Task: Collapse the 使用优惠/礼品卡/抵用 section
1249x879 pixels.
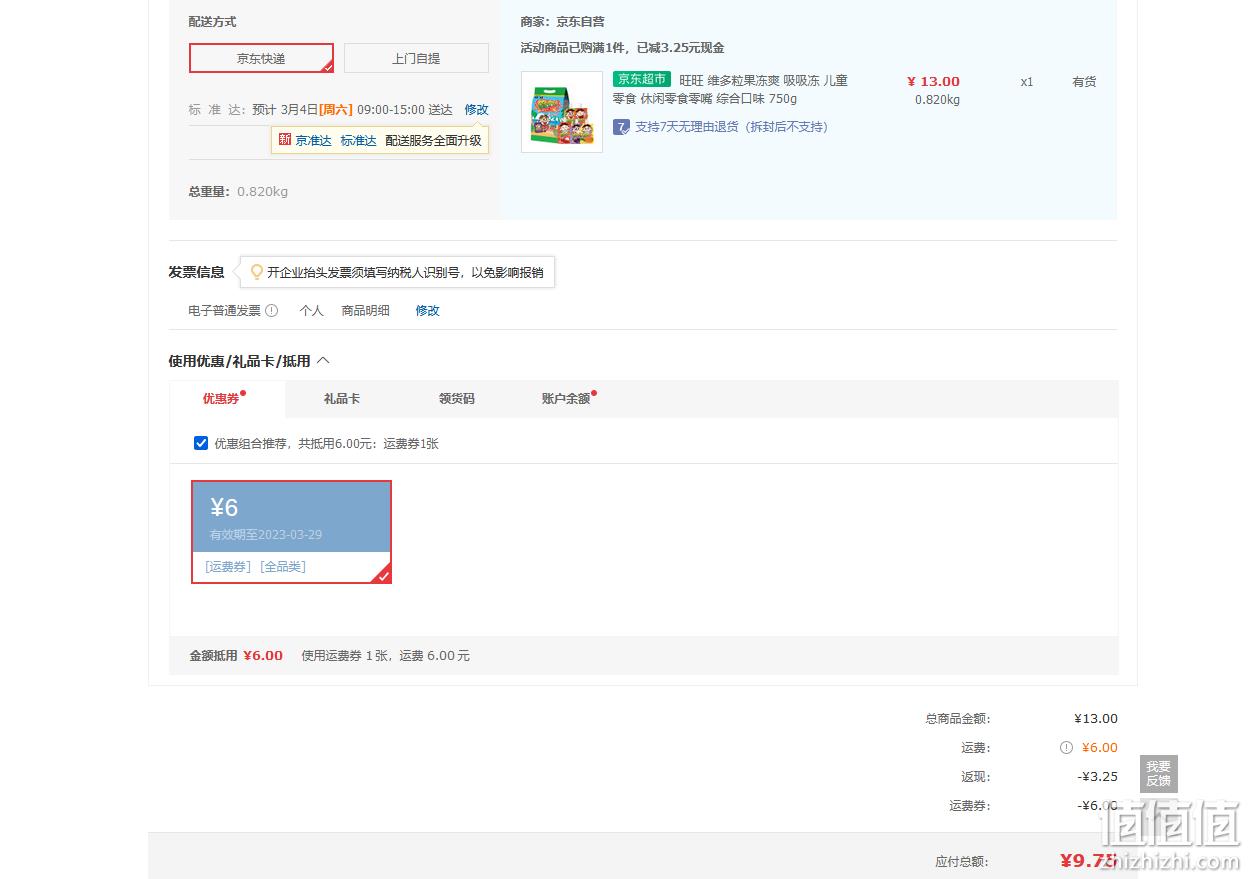Action: click(323, 361)
